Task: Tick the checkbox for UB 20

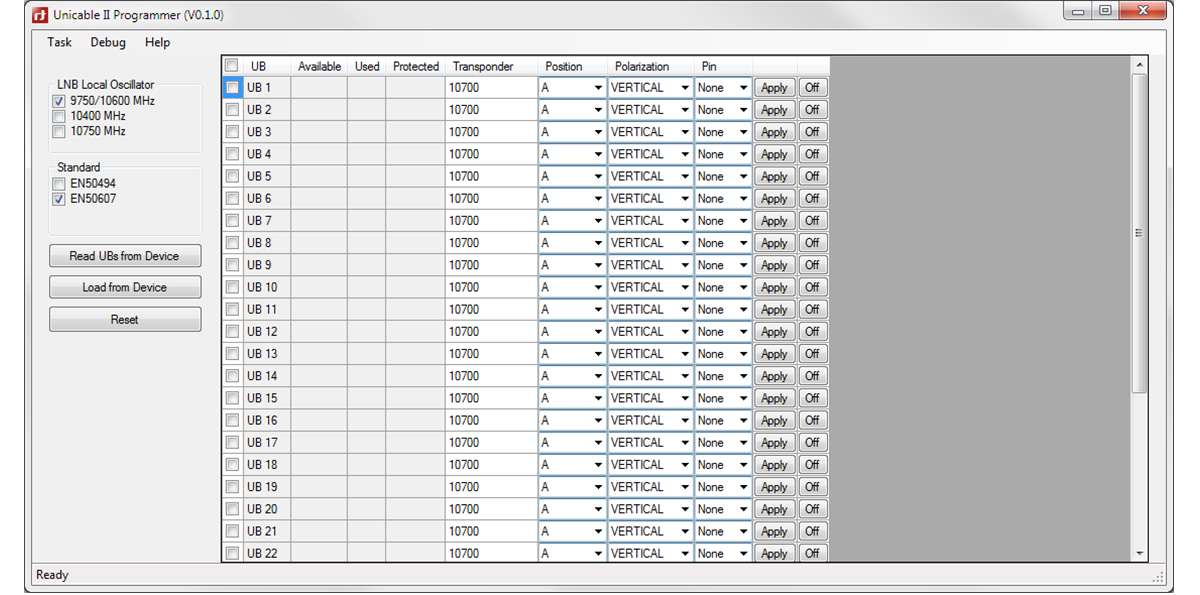Action: (x=232, y=509)
